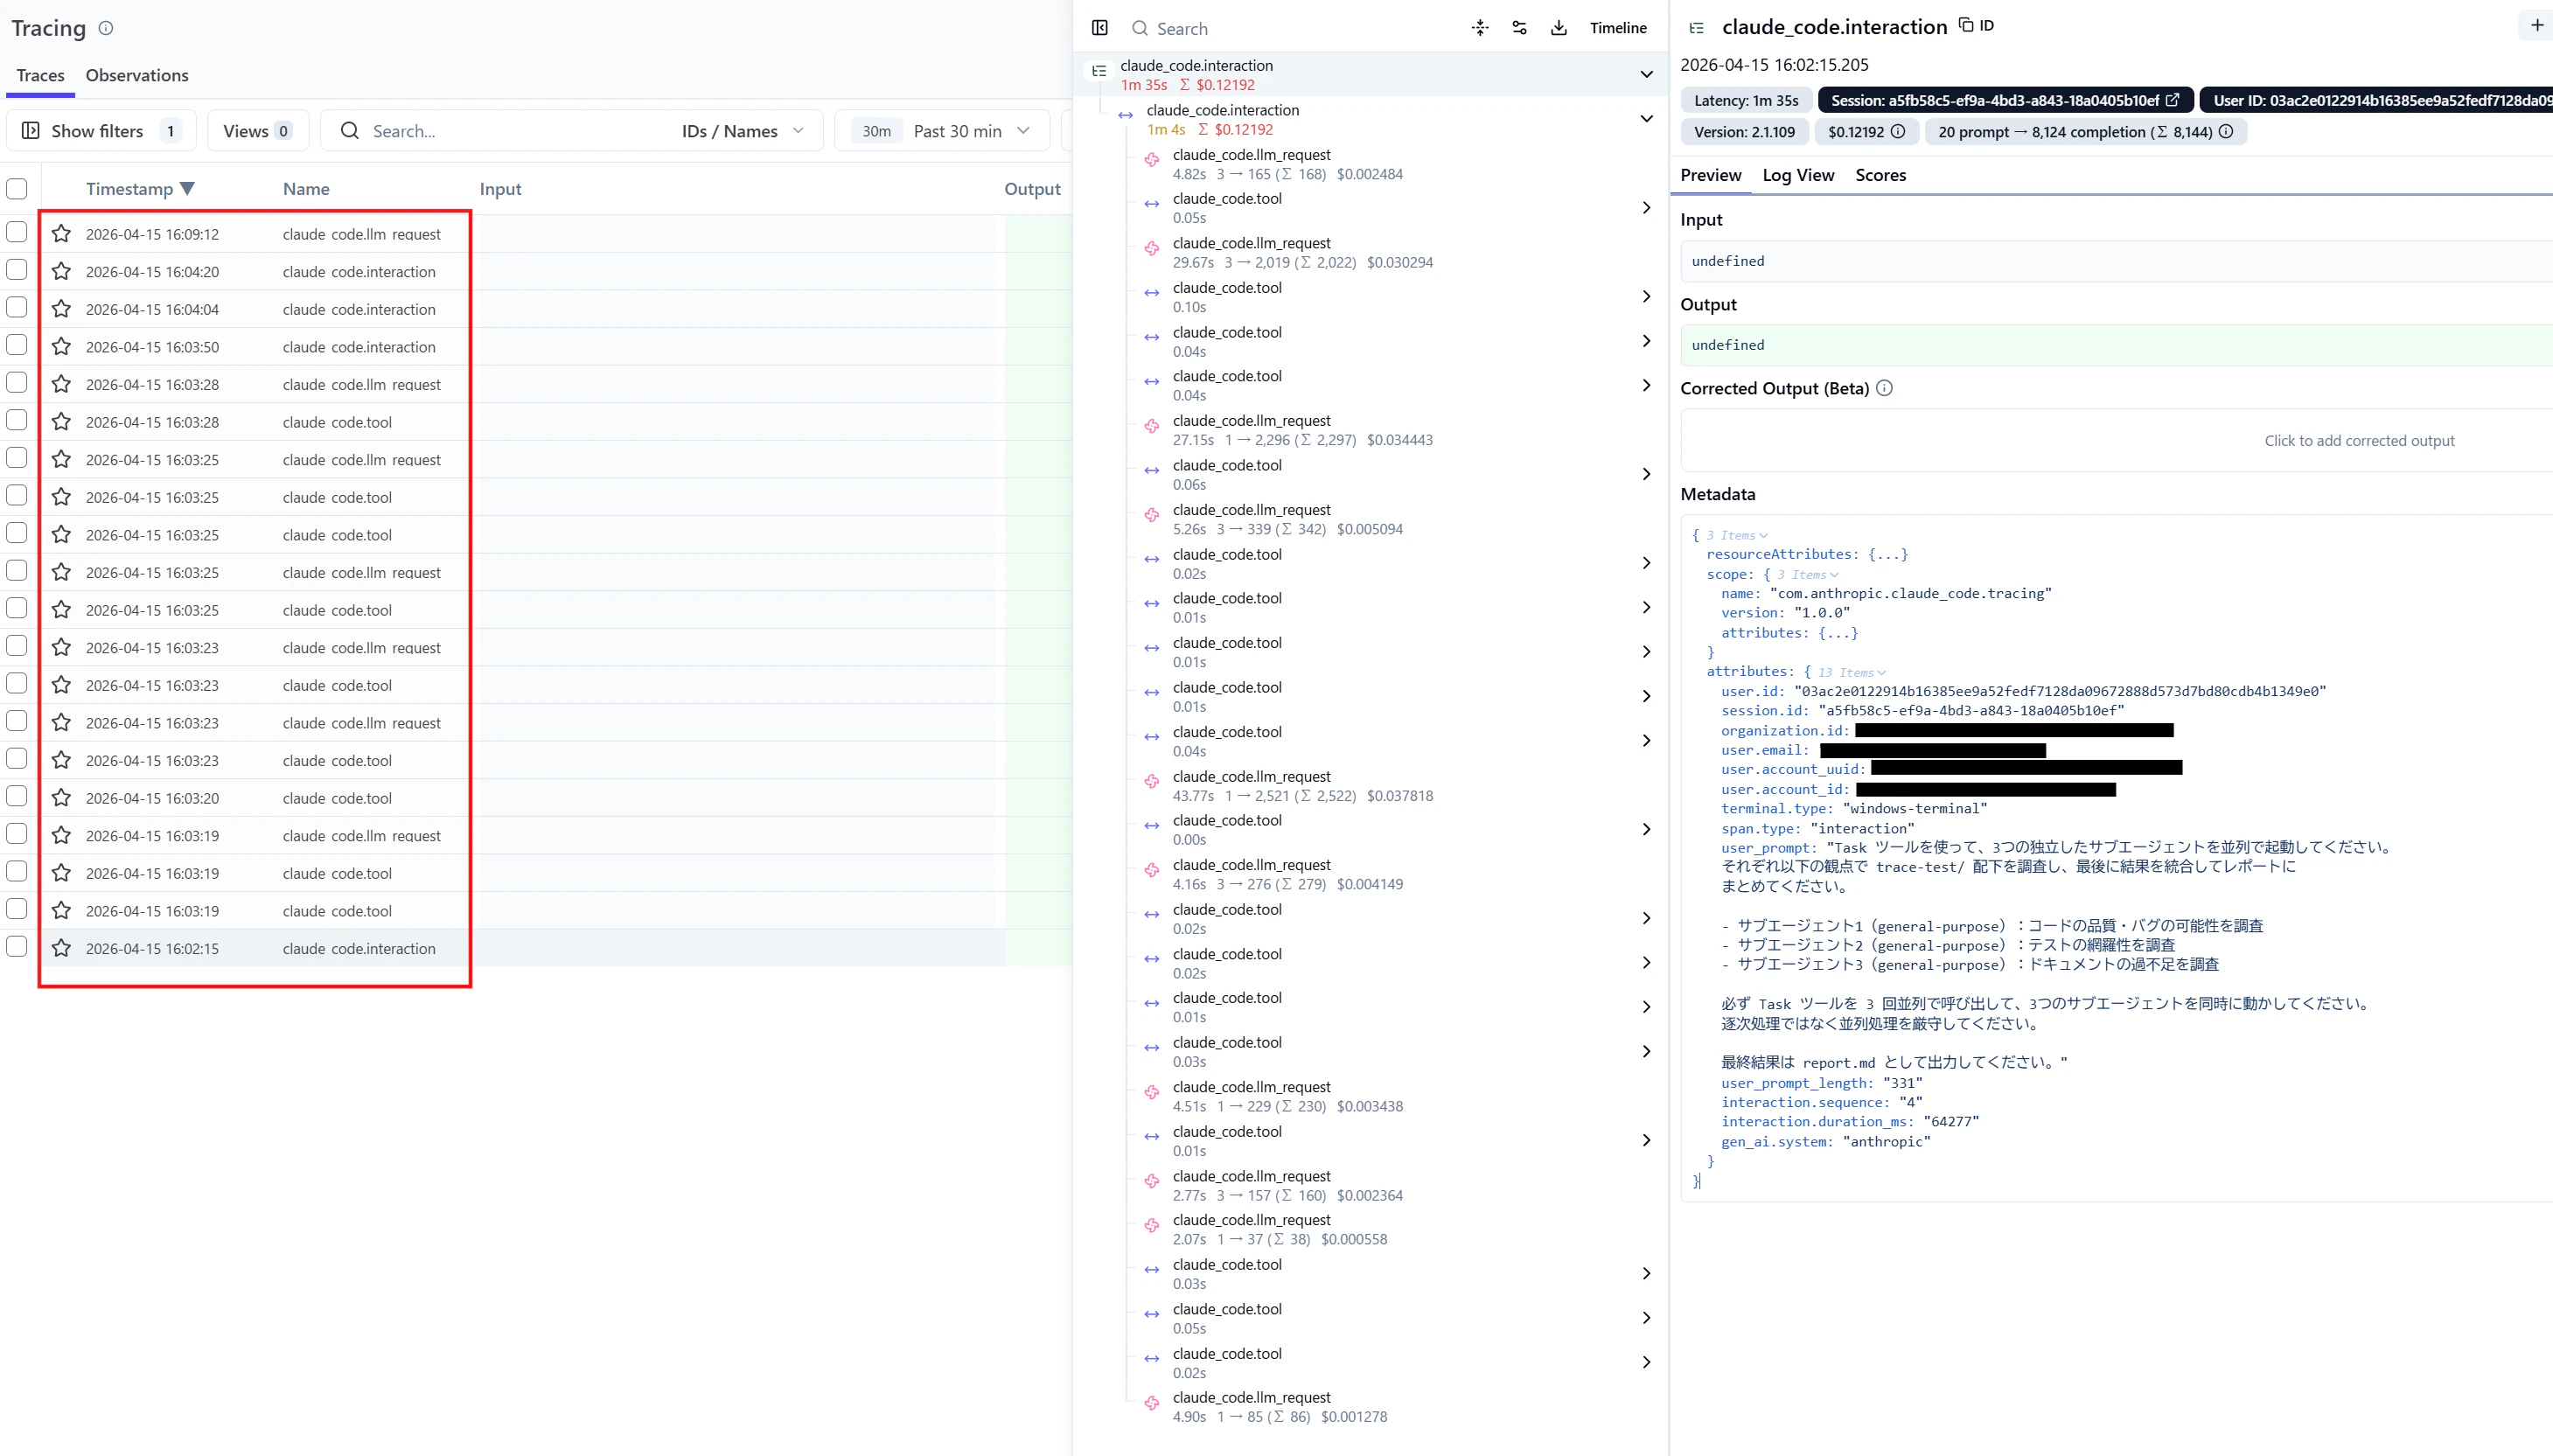Star the trace timestamped 2026-04-15 16:03:20
This screenshot has width=2553, height=1456.
61,798
